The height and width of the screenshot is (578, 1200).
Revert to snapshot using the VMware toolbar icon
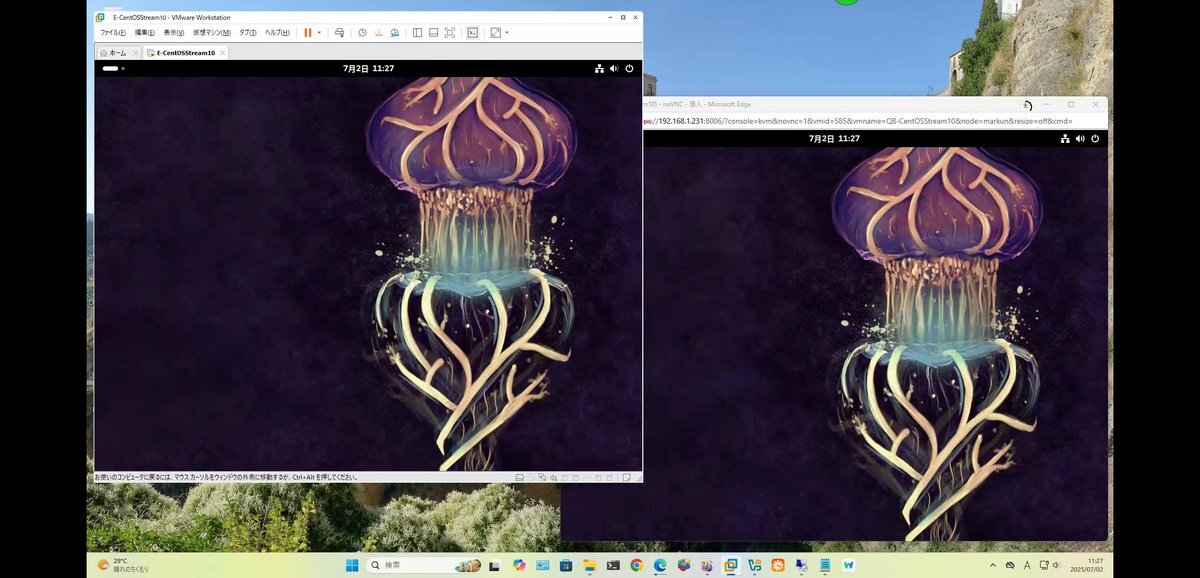point(378,32)
